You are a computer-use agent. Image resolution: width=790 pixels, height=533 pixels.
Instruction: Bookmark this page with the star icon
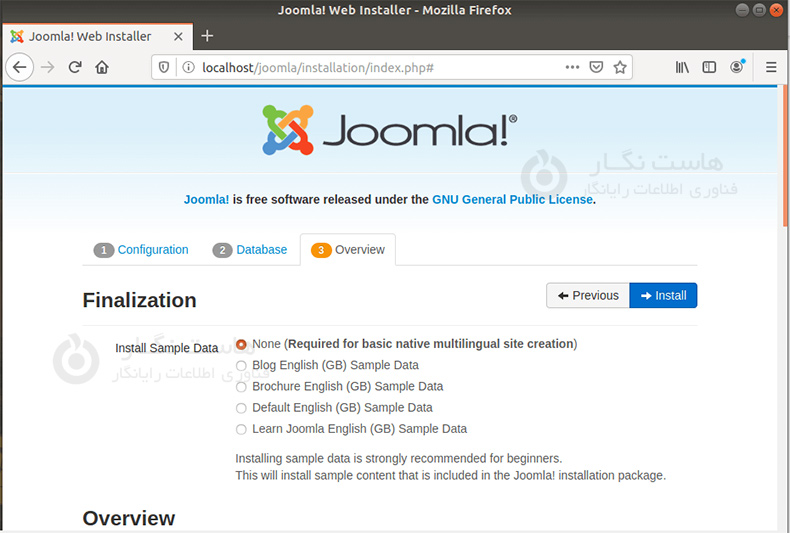620,67
